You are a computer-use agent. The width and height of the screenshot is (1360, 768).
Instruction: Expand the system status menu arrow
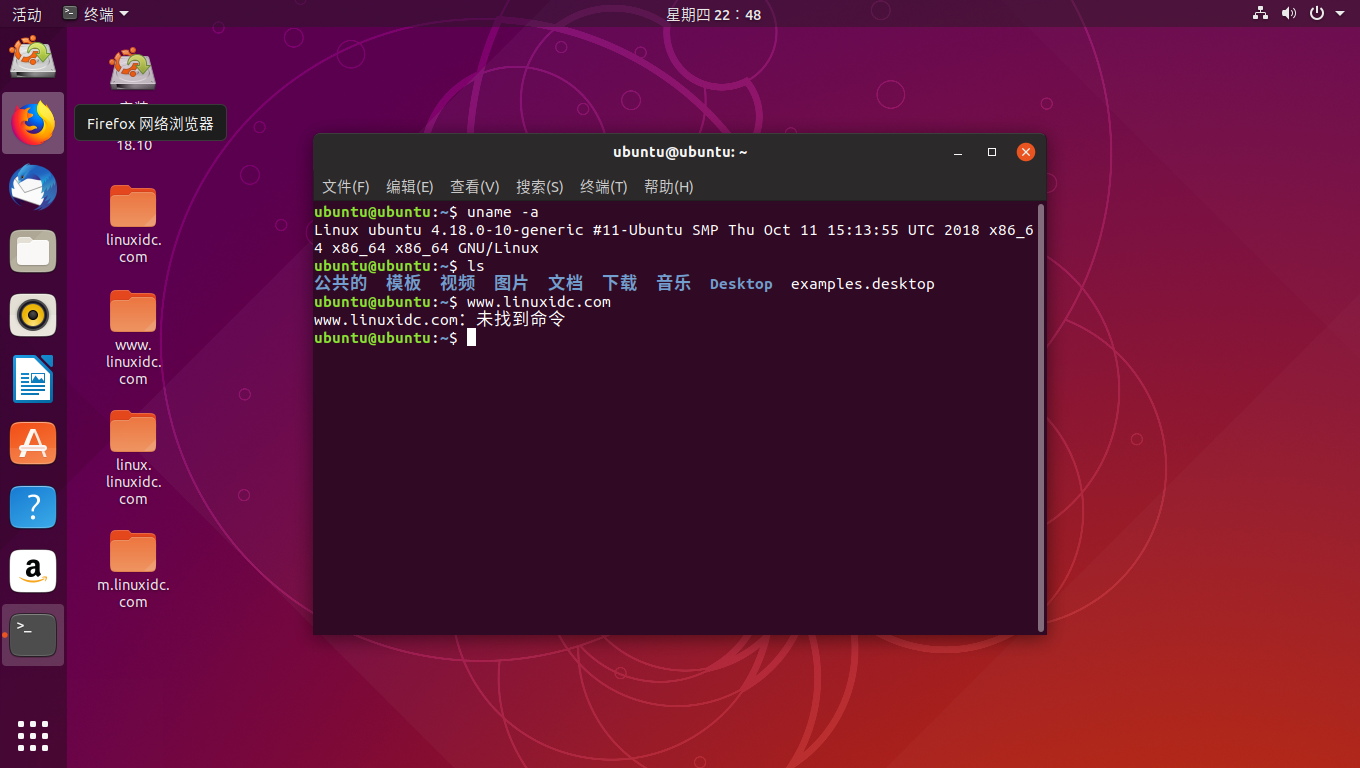click(1340, 14)
